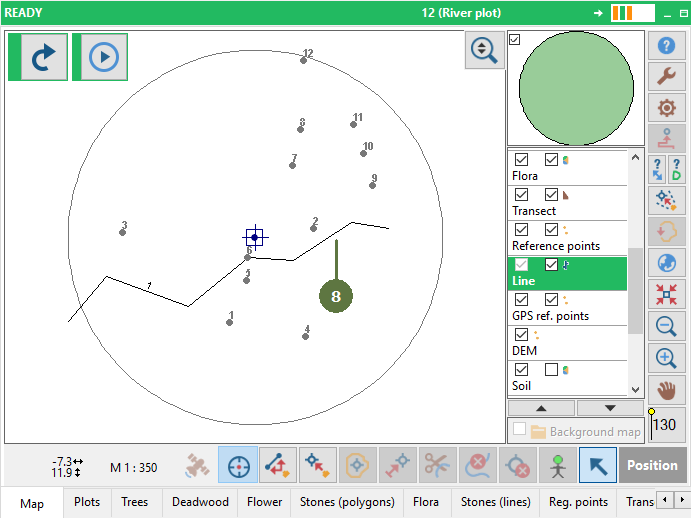Open the Reg. points tab

pos(578,502)
